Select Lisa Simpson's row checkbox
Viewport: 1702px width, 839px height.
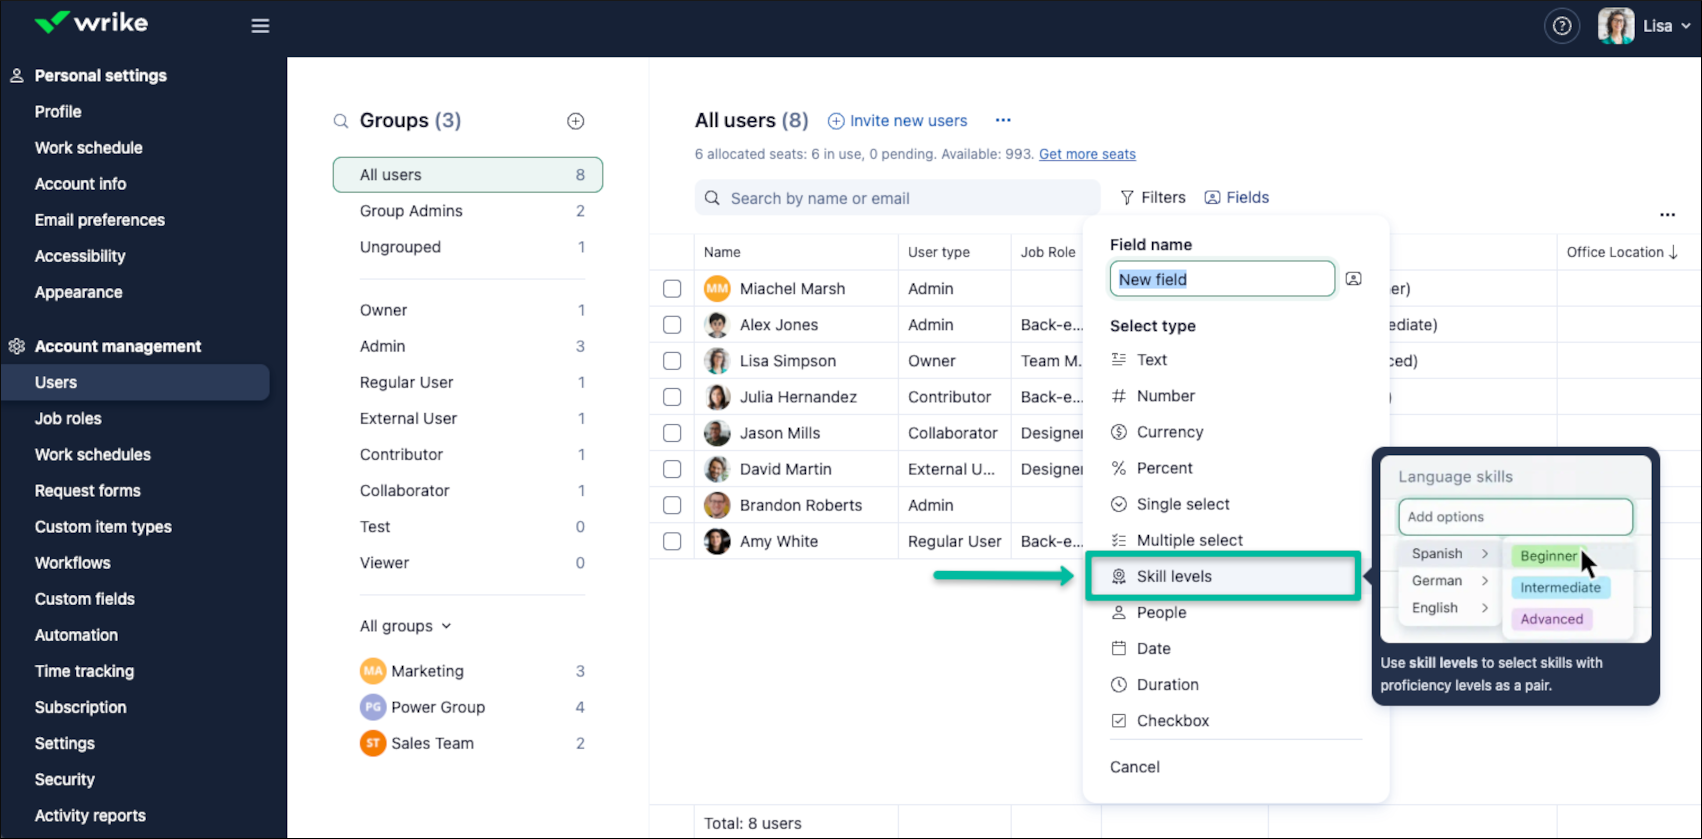[672, 361]
